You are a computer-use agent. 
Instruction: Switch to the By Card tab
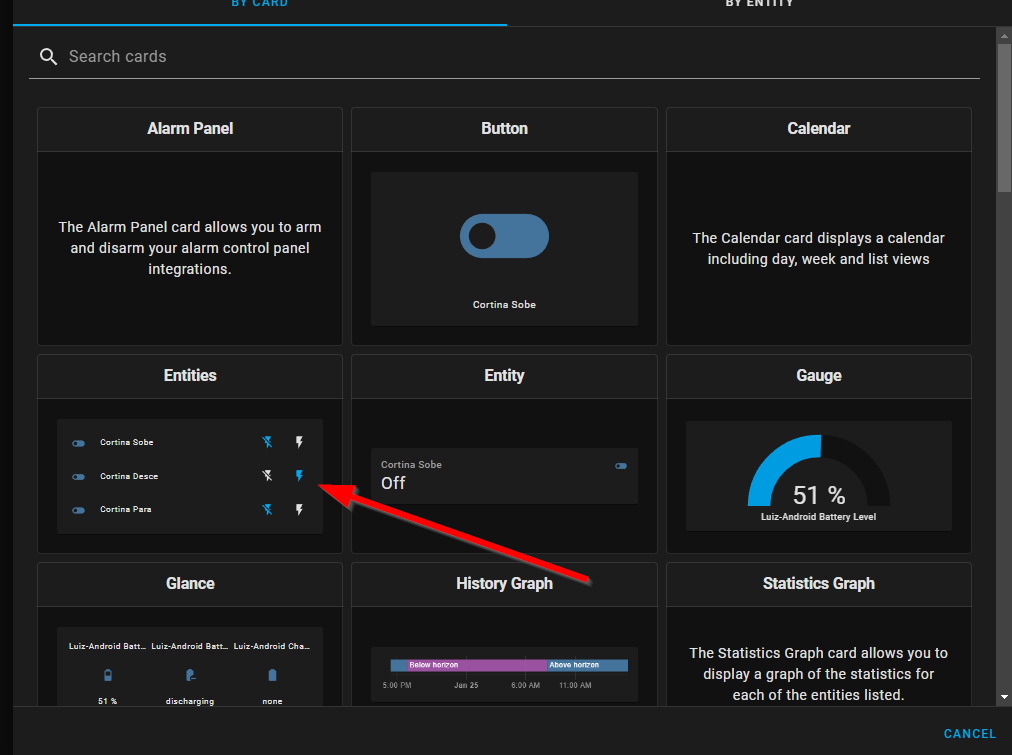click(259, 5)
